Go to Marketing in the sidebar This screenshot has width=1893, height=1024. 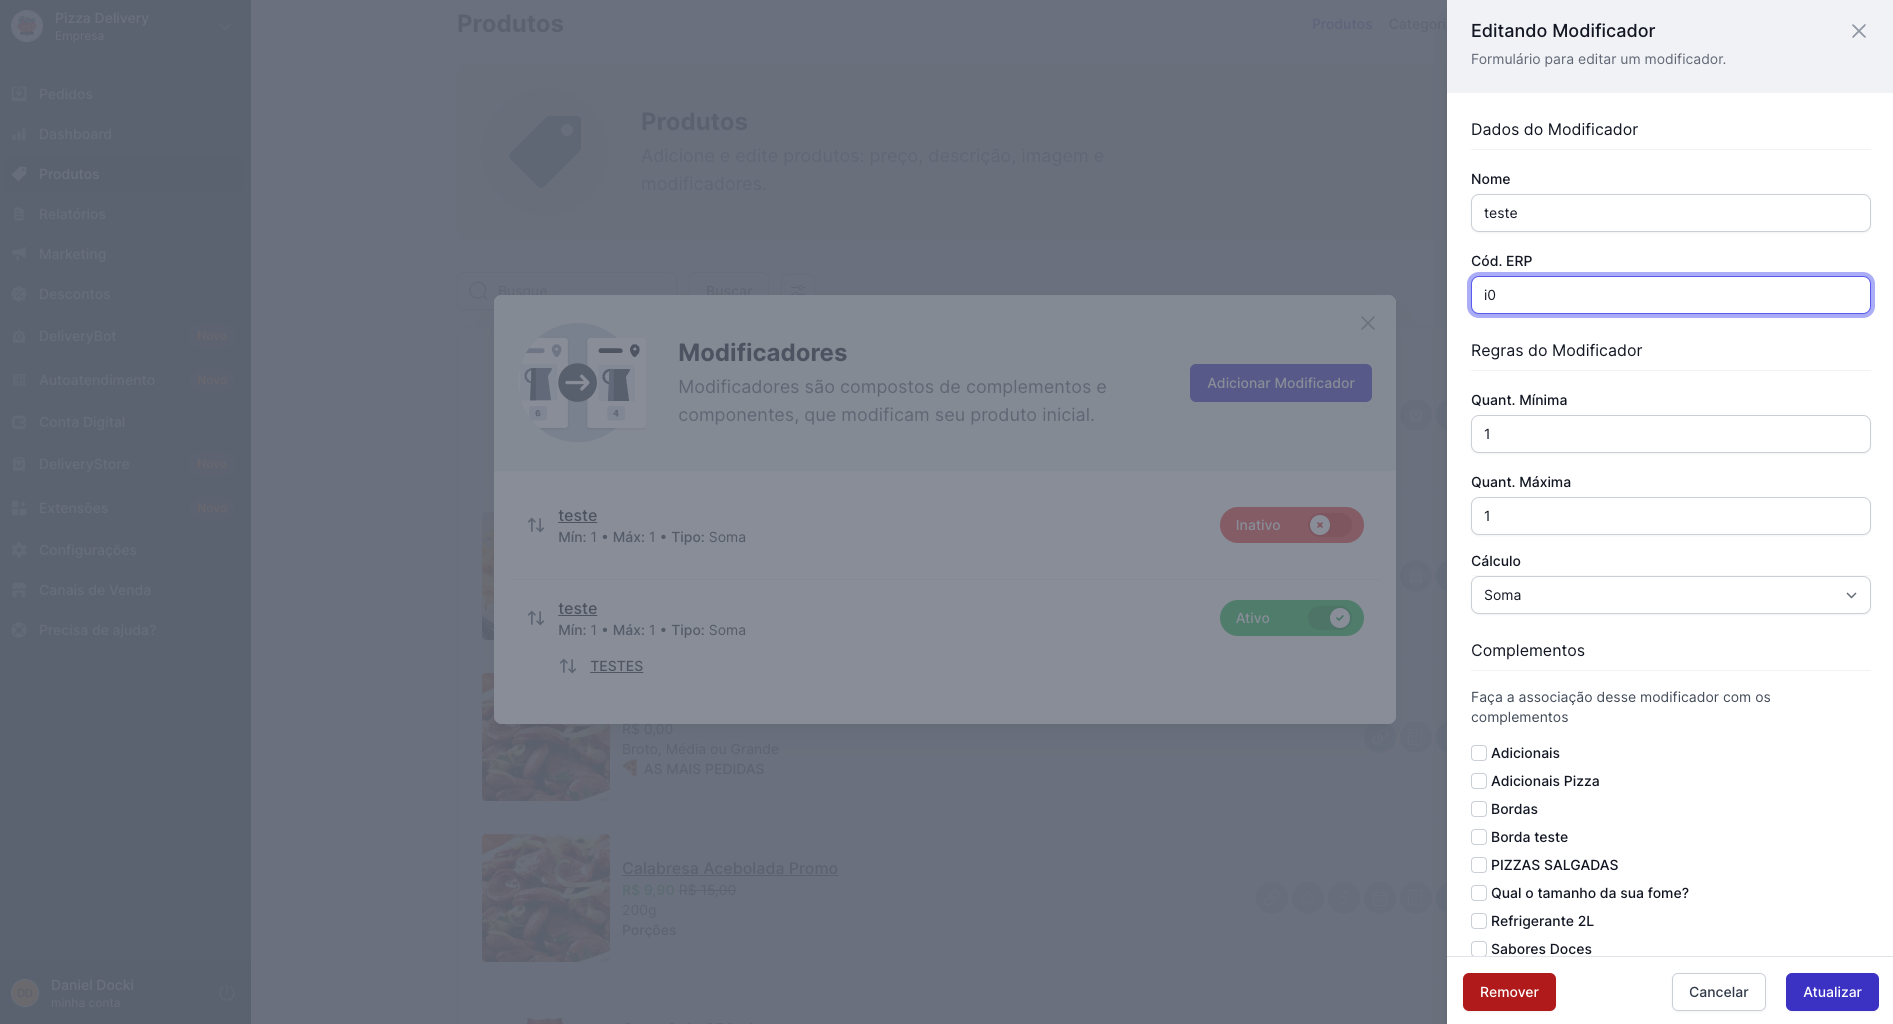click(72, 254)
